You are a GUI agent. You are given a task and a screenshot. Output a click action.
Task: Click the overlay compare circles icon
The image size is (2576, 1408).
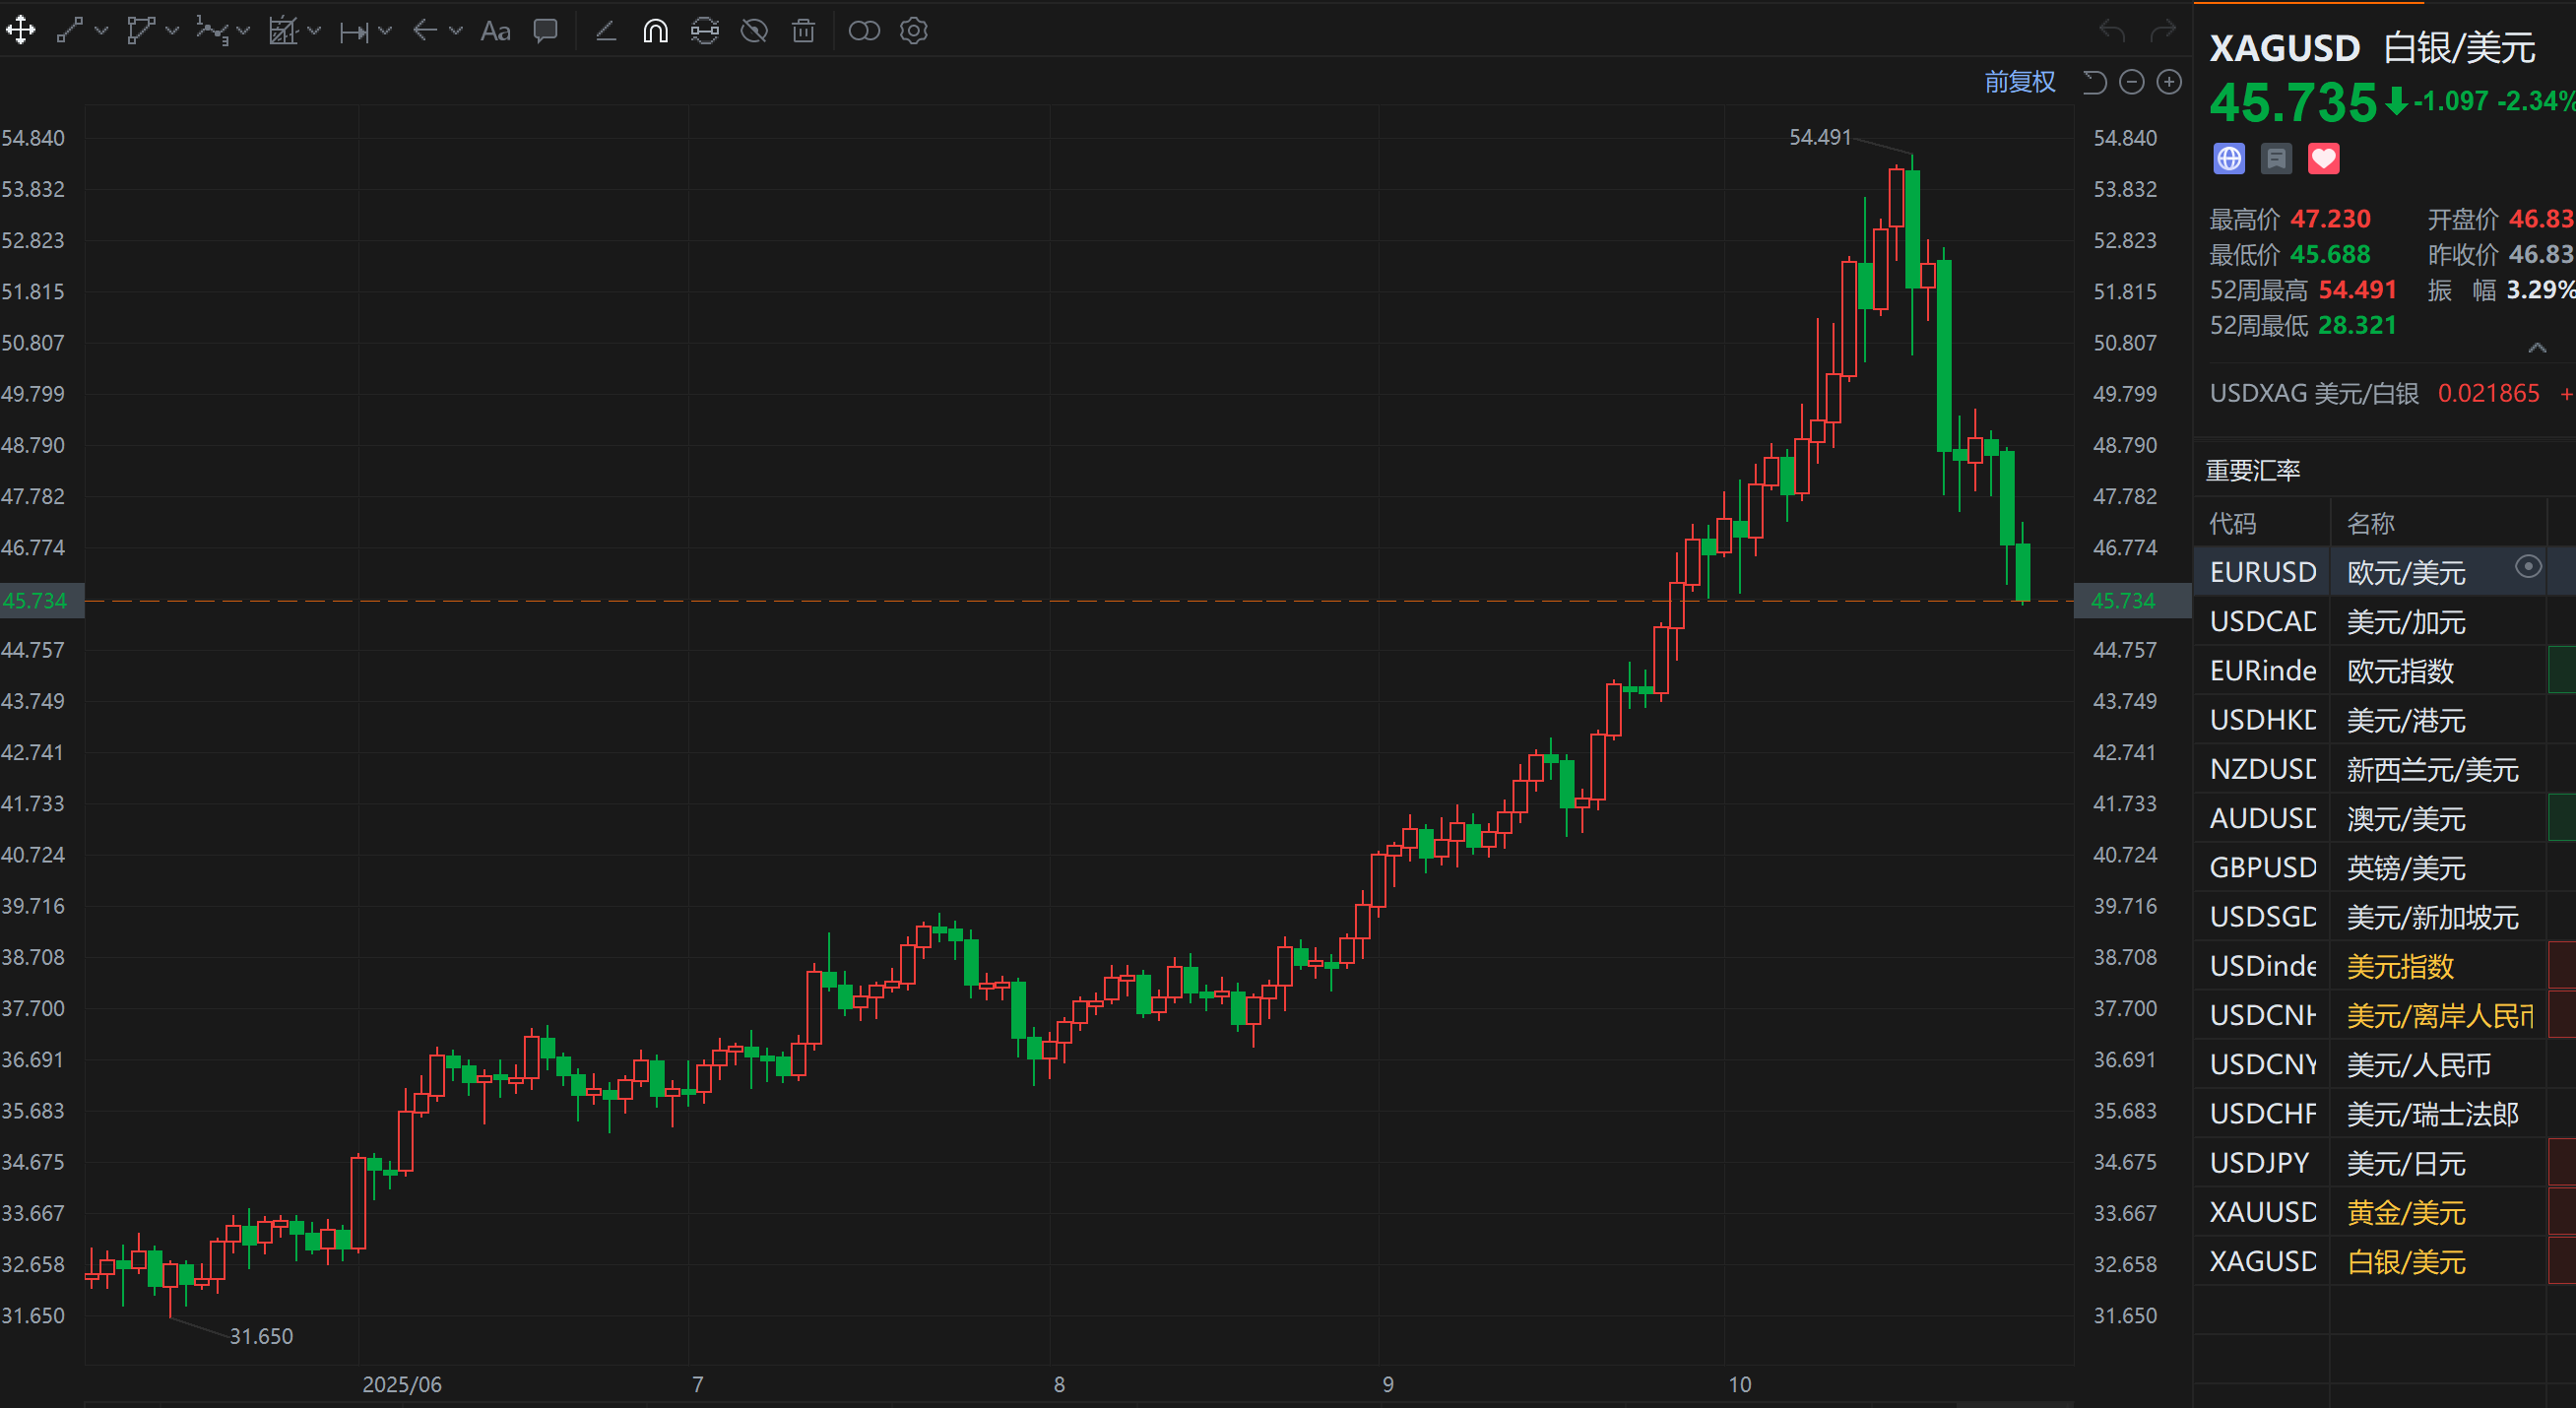864,31
